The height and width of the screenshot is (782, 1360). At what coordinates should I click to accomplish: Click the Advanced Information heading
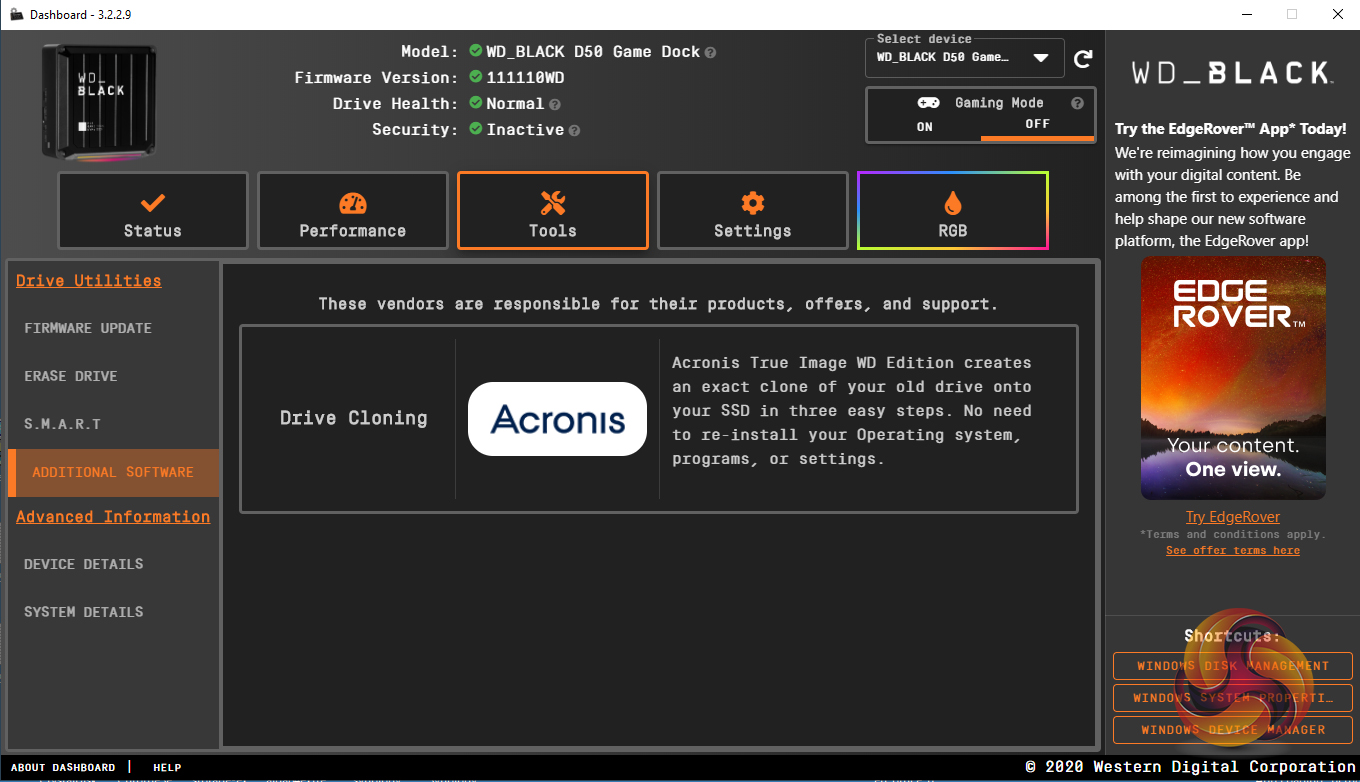[x=113, y=517]
